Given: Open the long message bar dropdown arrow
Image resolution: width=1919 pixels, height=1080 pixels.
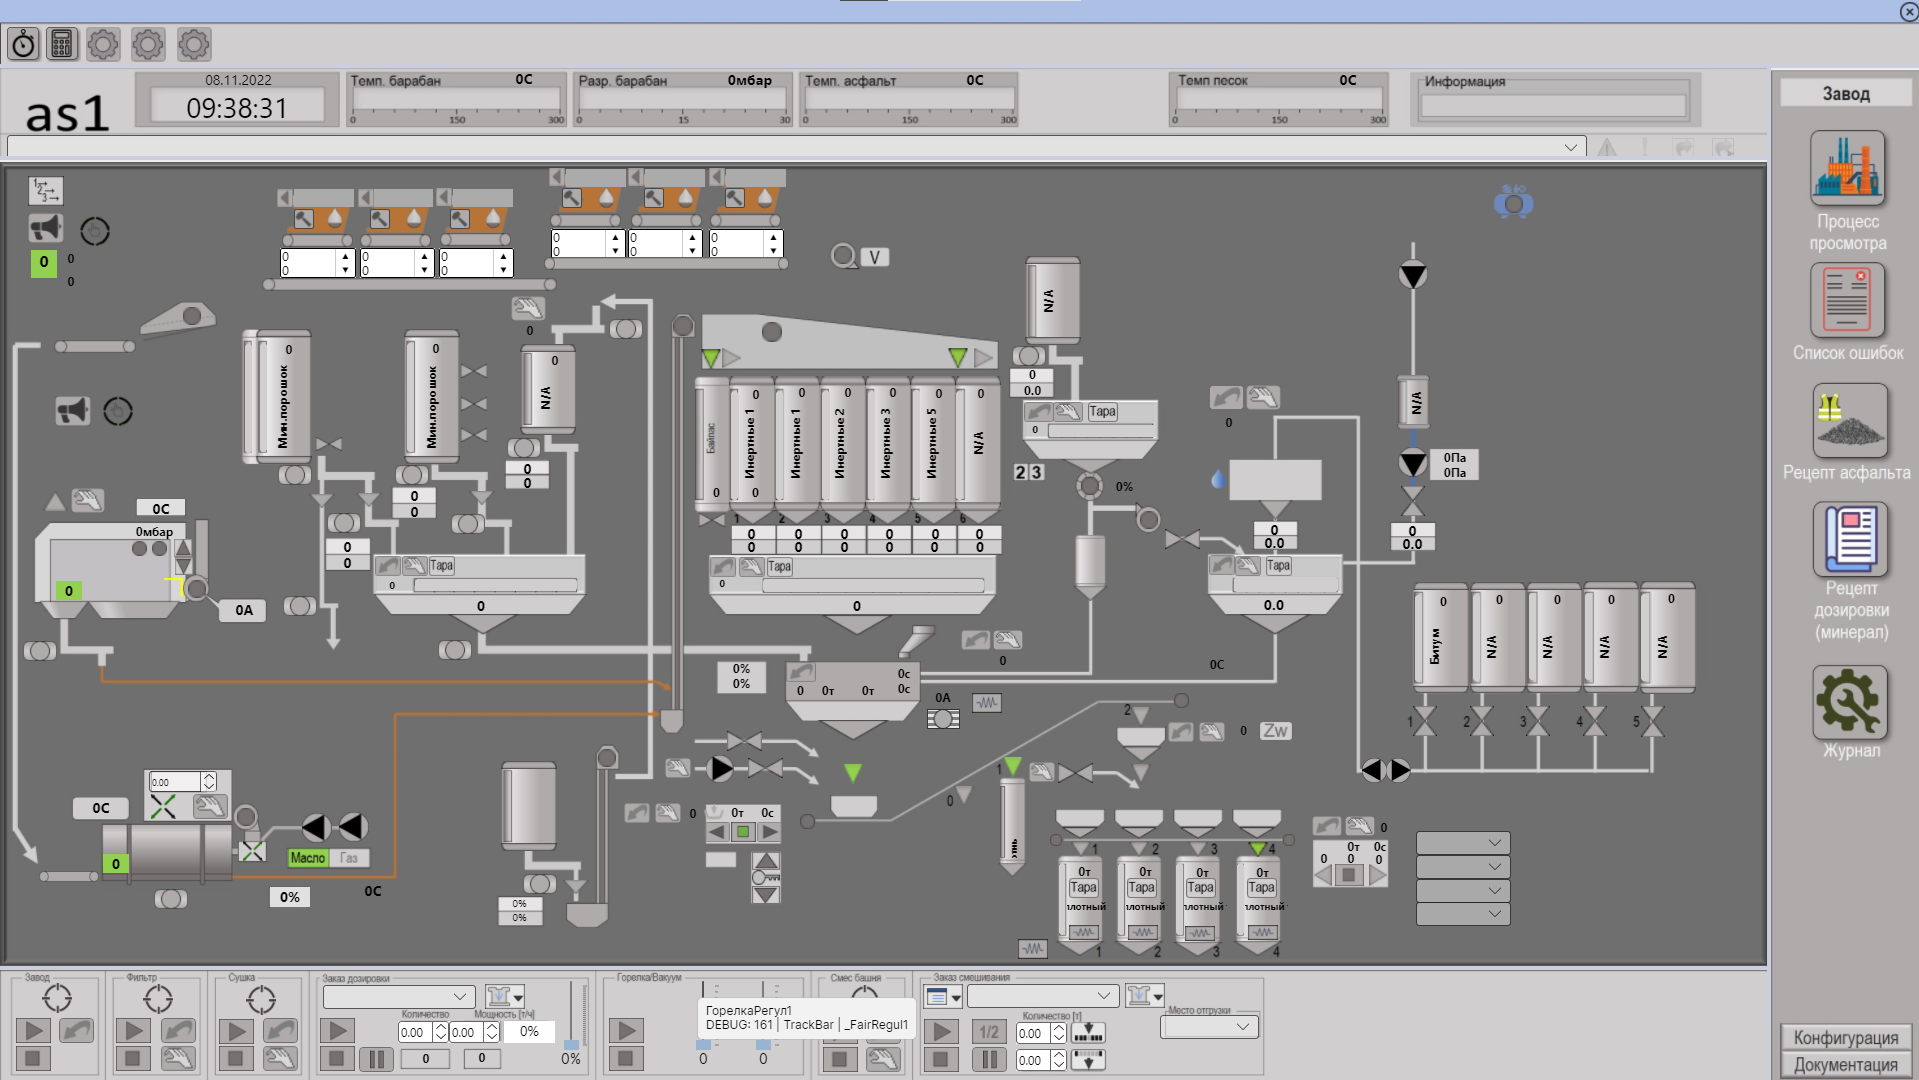Looking at the screenshot, I should 1571,147.
